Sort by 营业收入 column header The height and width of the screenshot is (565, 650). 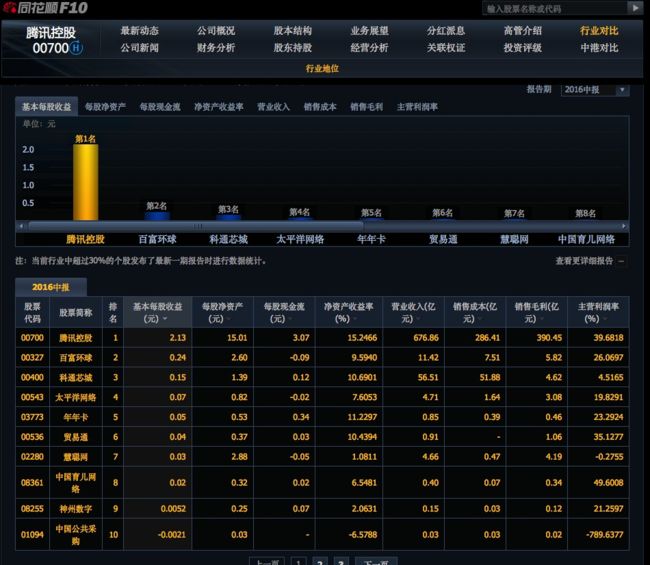[413, 313]
